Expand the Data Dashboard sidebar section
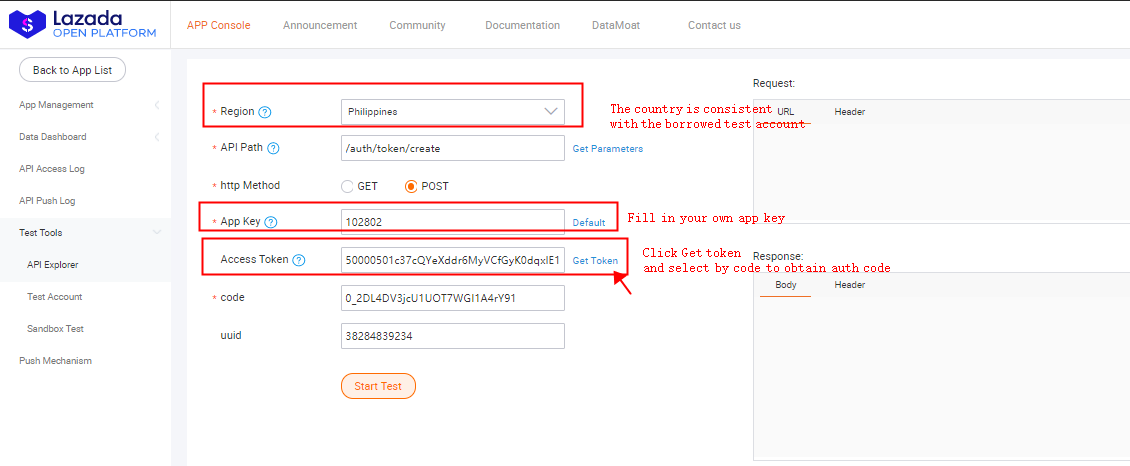The height and width of the screenshot is (466, 1130). coord(157,137)
